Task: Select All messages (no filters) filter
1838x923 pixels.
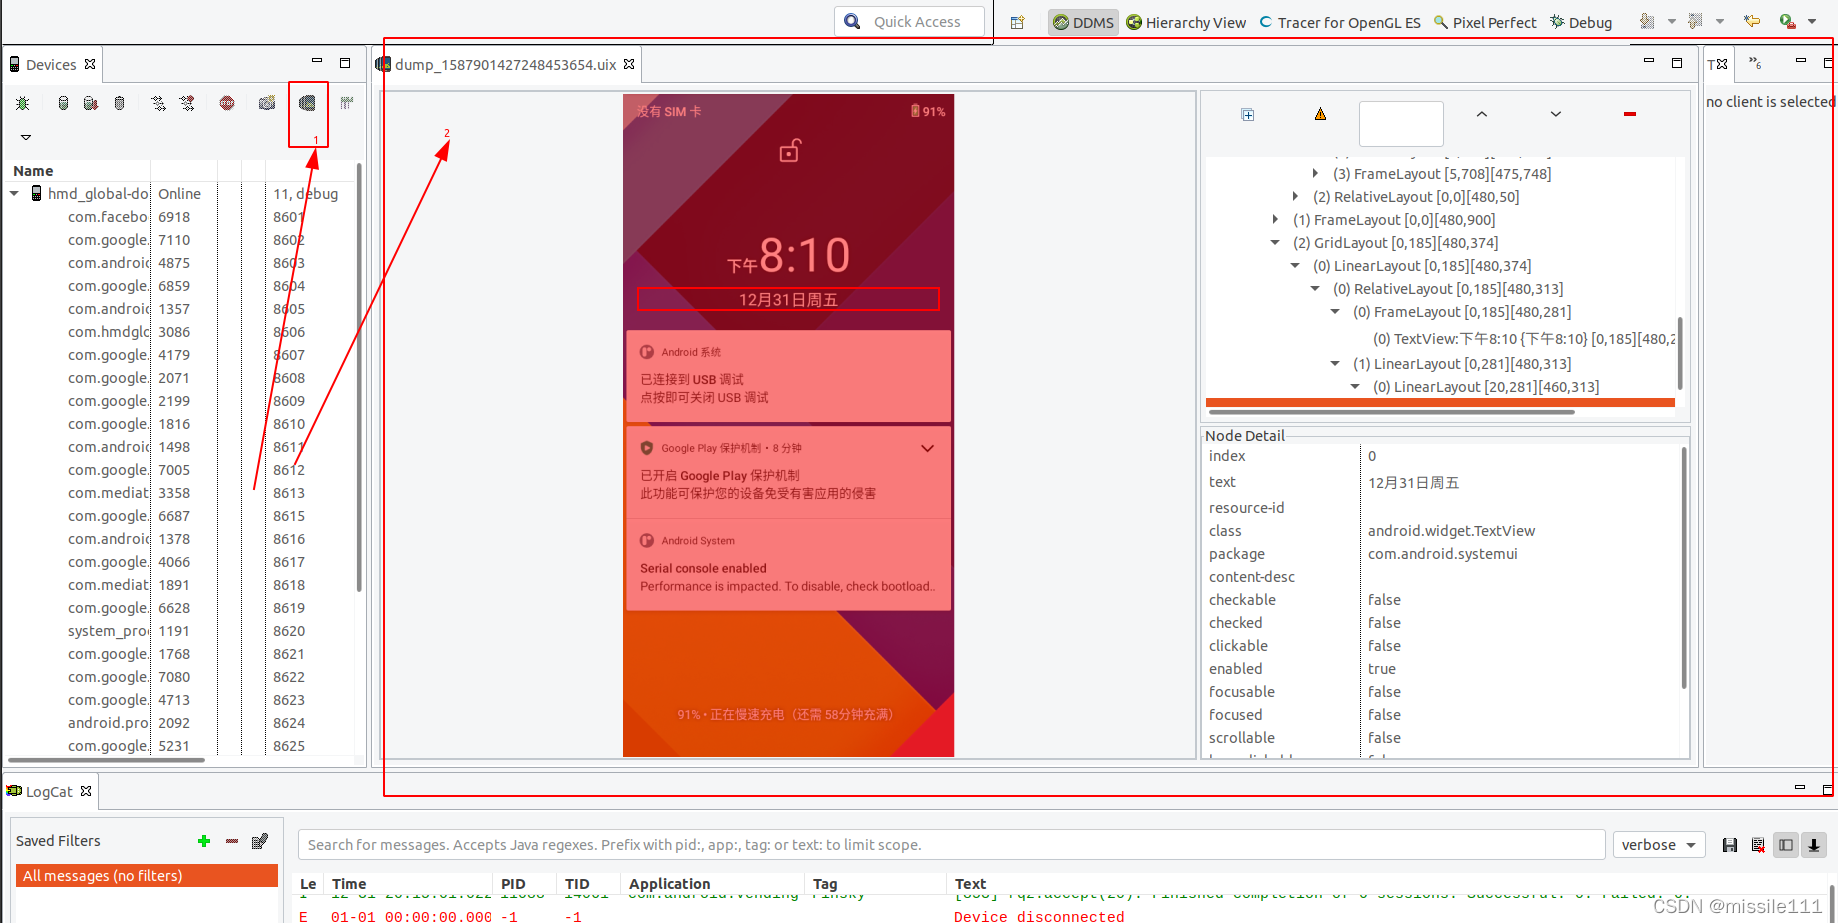Action: tap(101, 875)
